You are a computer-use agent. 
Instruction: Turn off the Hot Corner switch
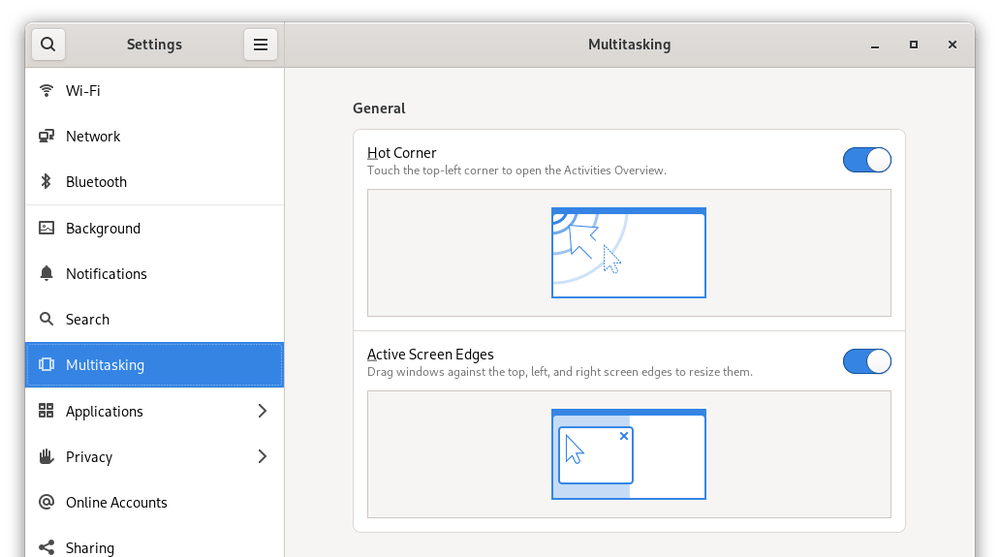867,160
